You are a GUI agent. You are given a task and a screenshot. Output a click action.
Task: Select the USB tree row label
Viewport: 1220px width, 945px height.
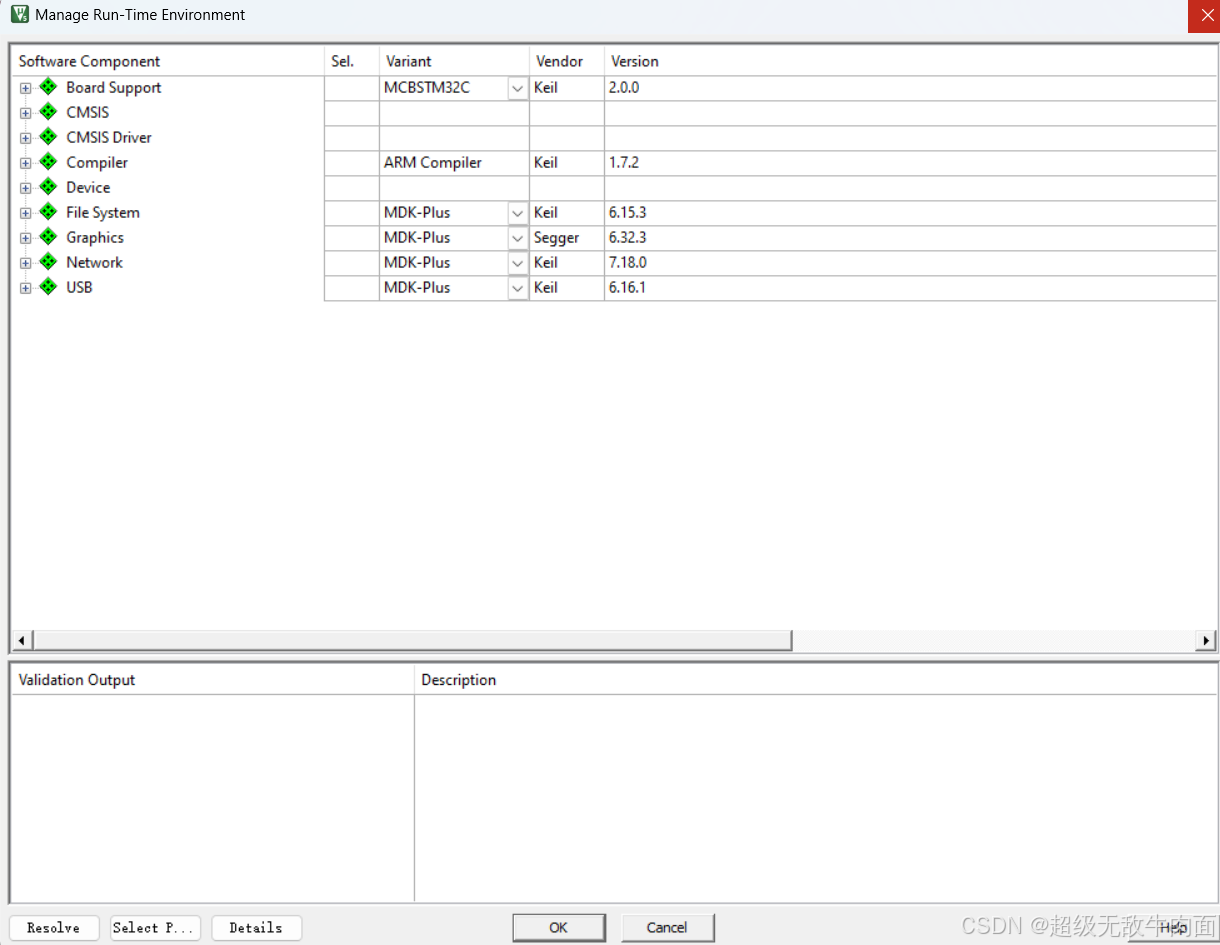pyautogui.click(x=79, y=288)
